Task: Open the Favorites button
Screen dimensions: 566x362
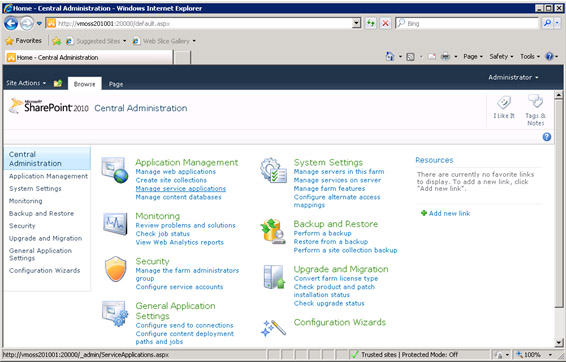Action: (23, 41)
